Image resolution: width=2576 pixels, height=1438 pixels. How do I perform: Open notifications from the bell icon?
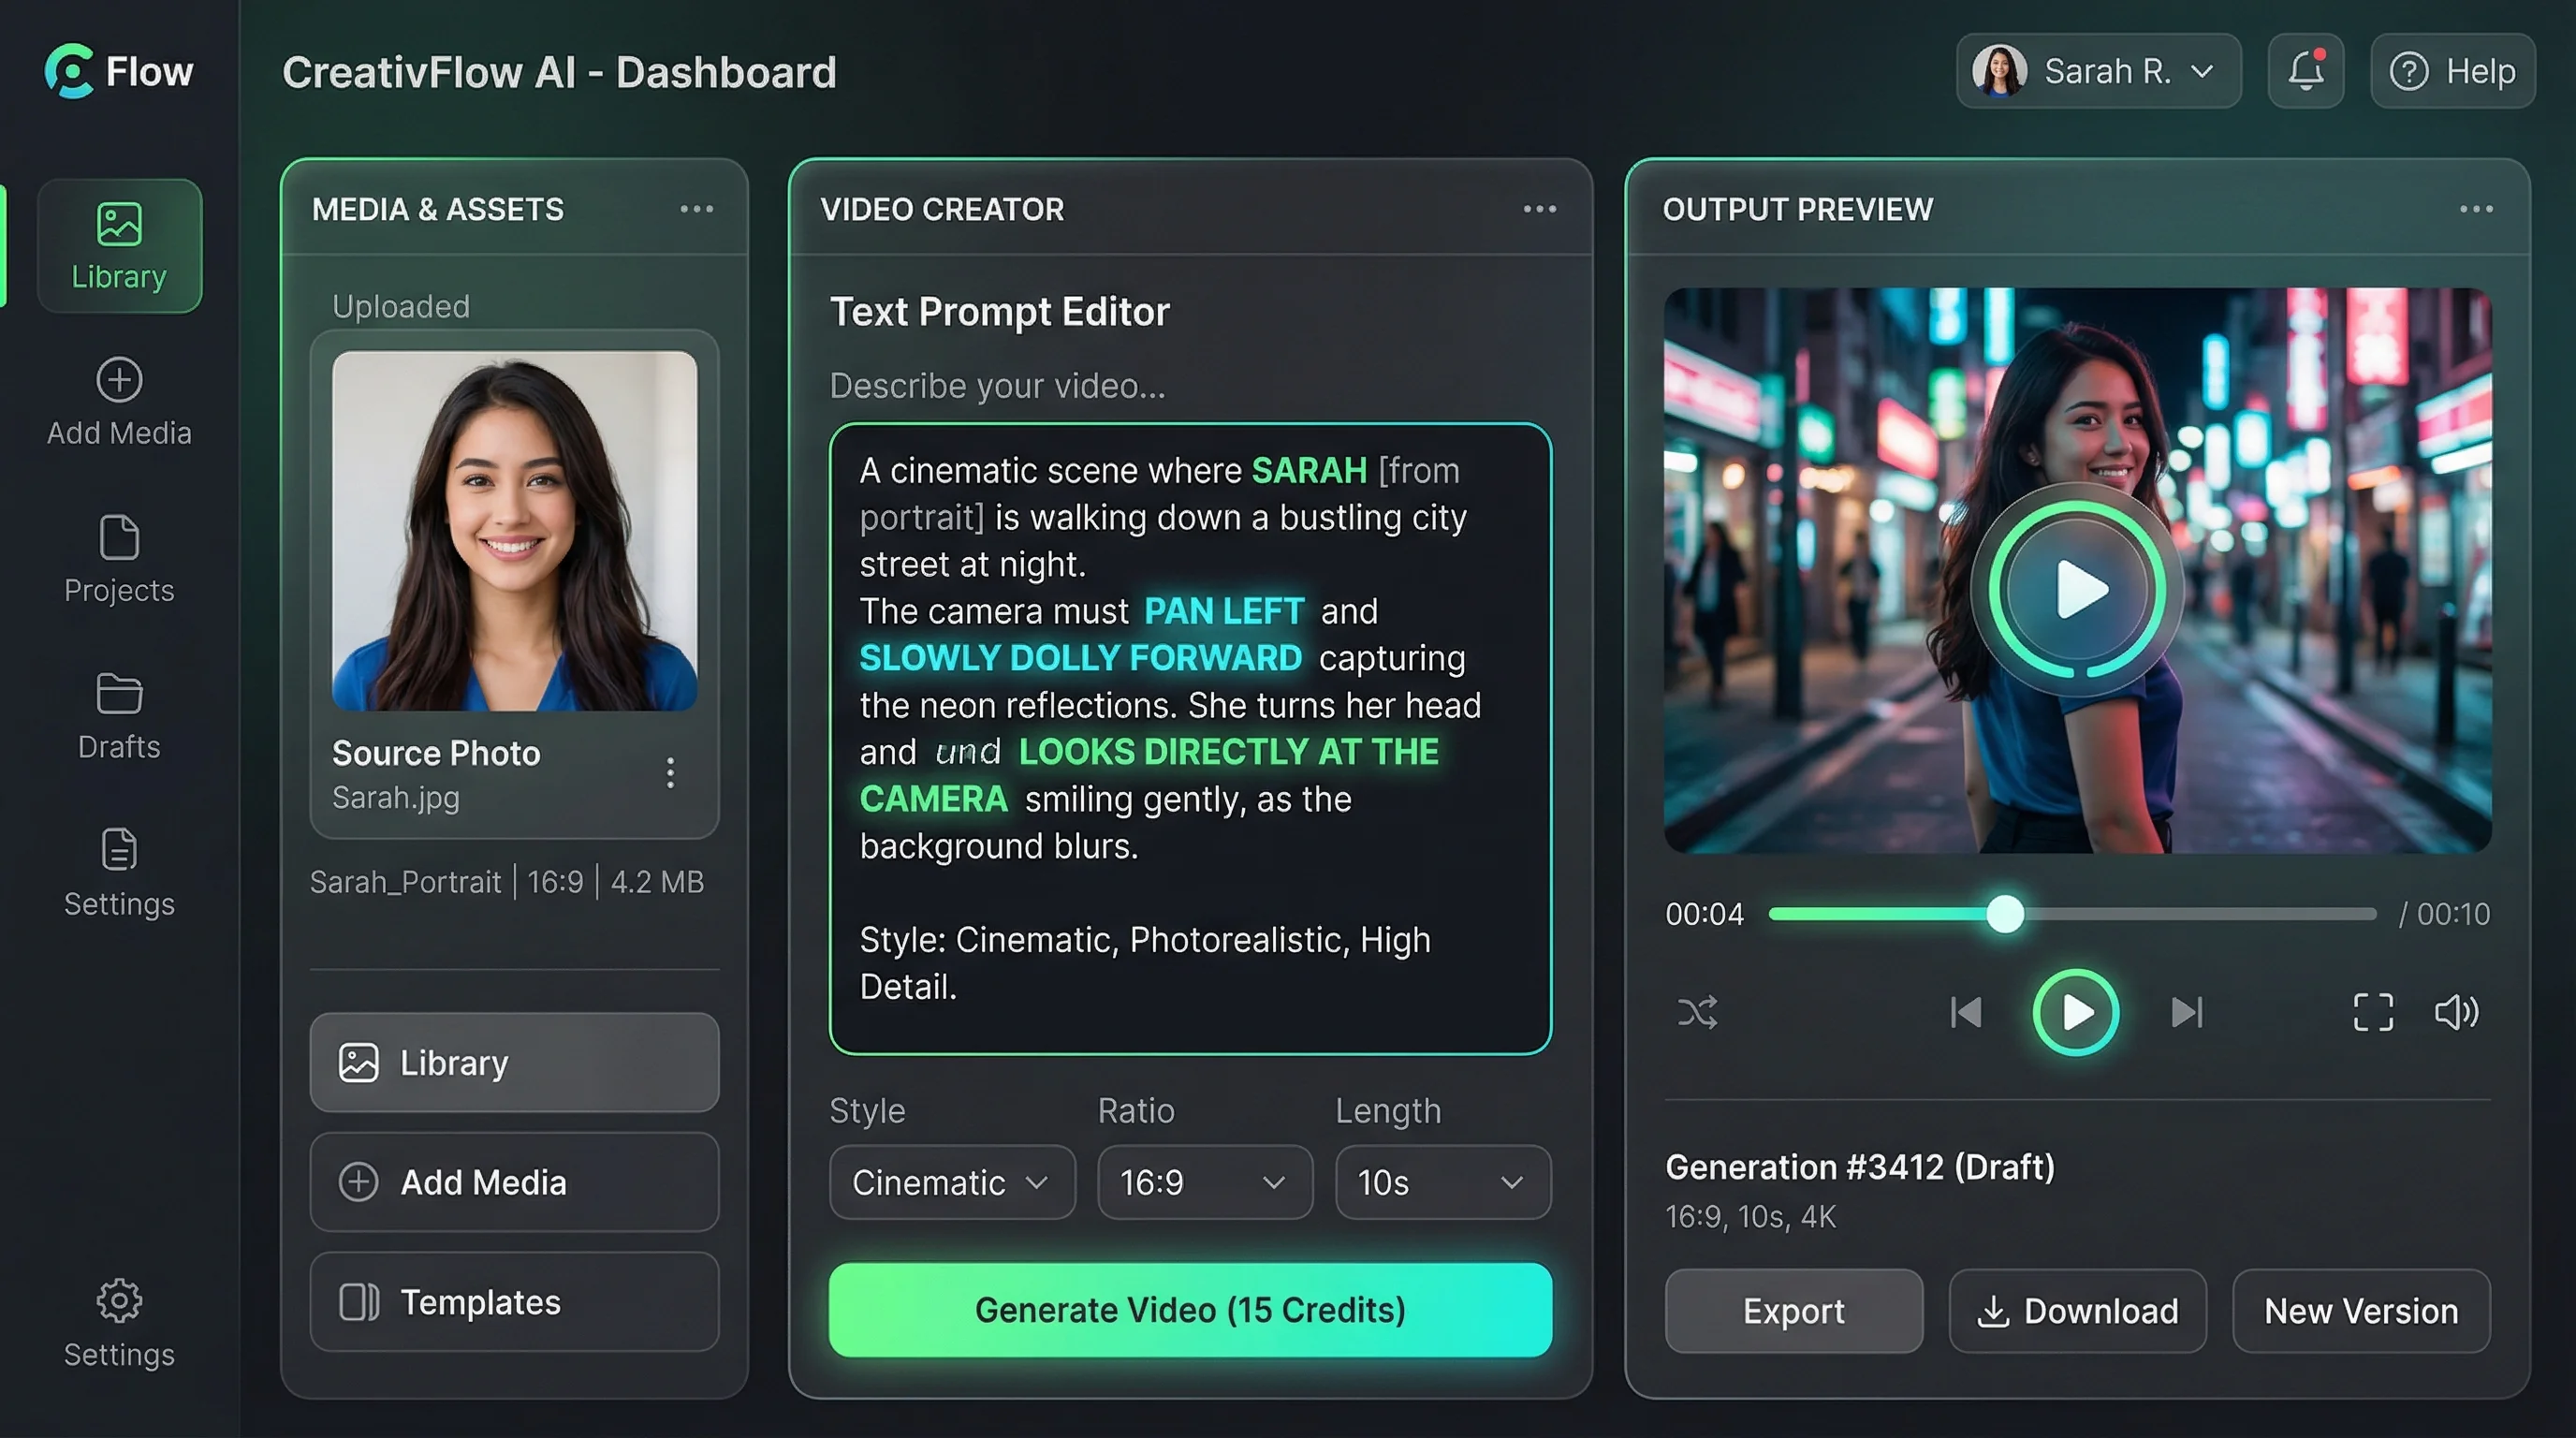click(2305, 70)
